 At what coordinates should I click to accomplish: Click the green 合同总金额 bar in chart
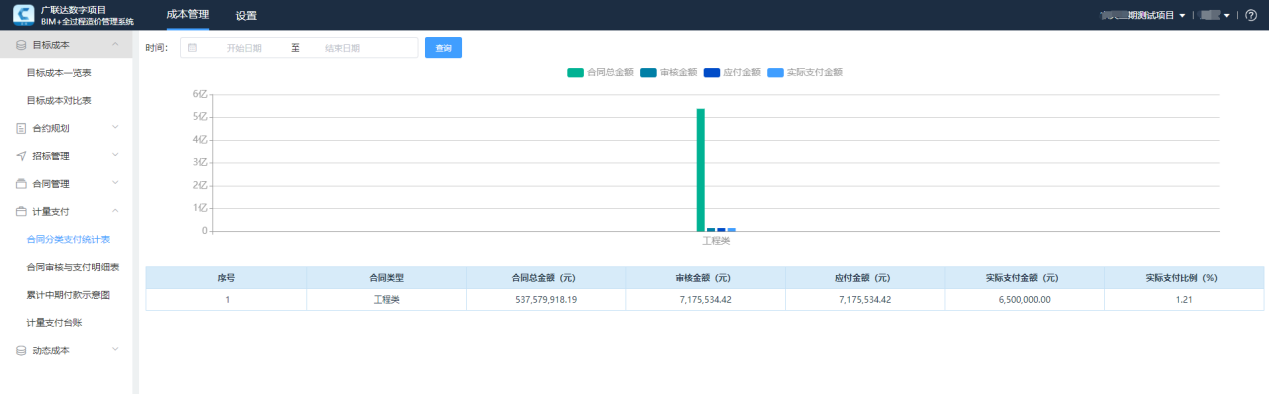[701, 170]
